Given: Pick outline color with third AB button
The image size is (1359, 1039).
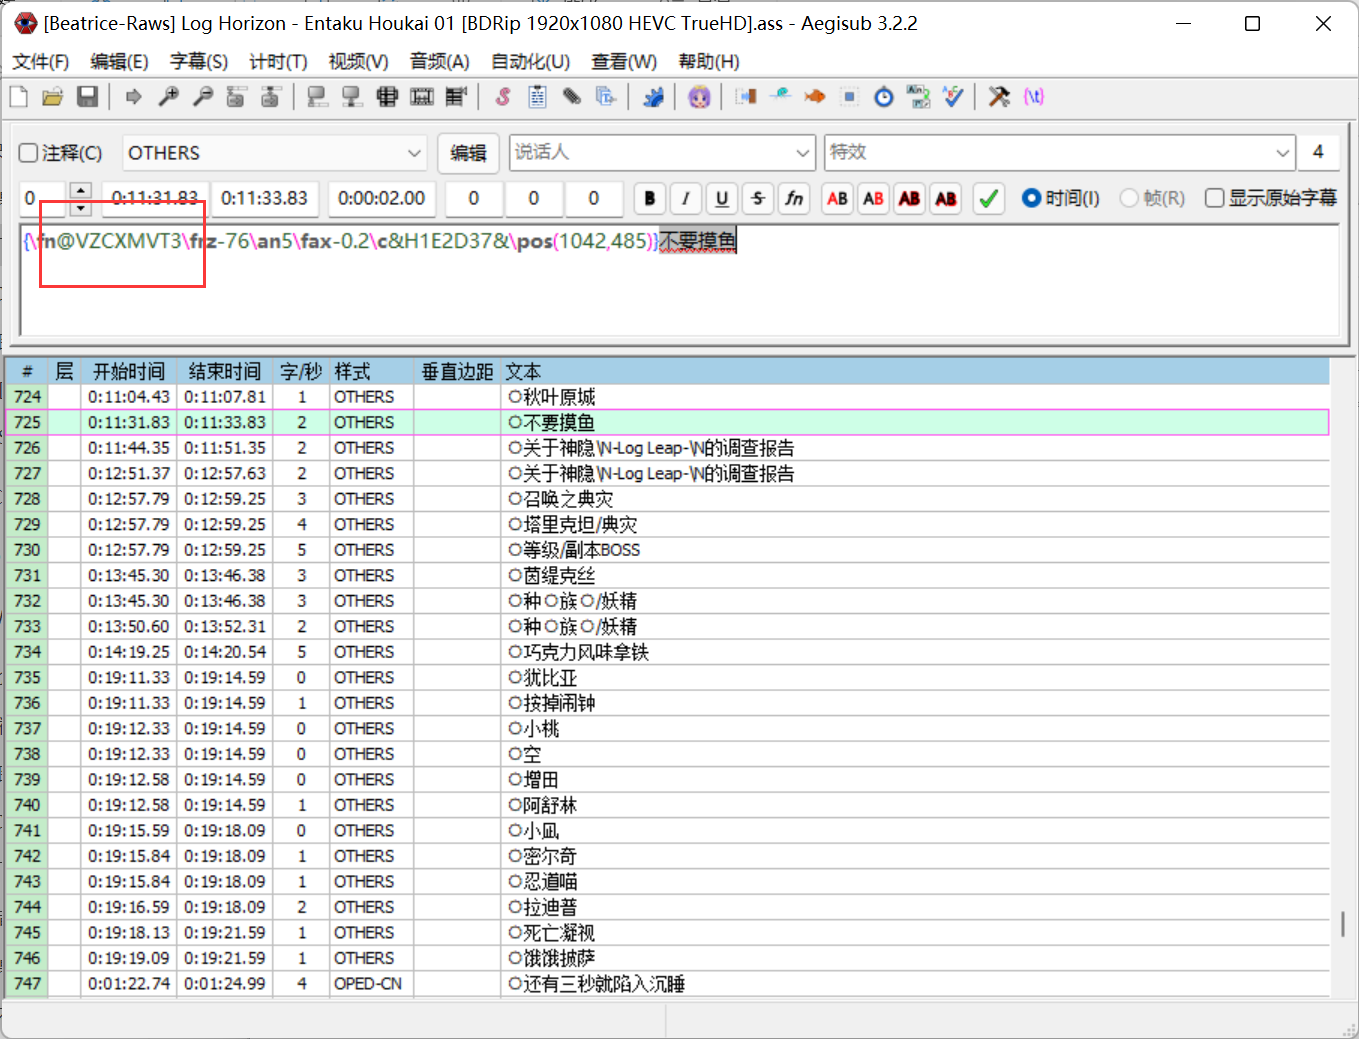Looking at the screenshot, I should coord(910,198).
